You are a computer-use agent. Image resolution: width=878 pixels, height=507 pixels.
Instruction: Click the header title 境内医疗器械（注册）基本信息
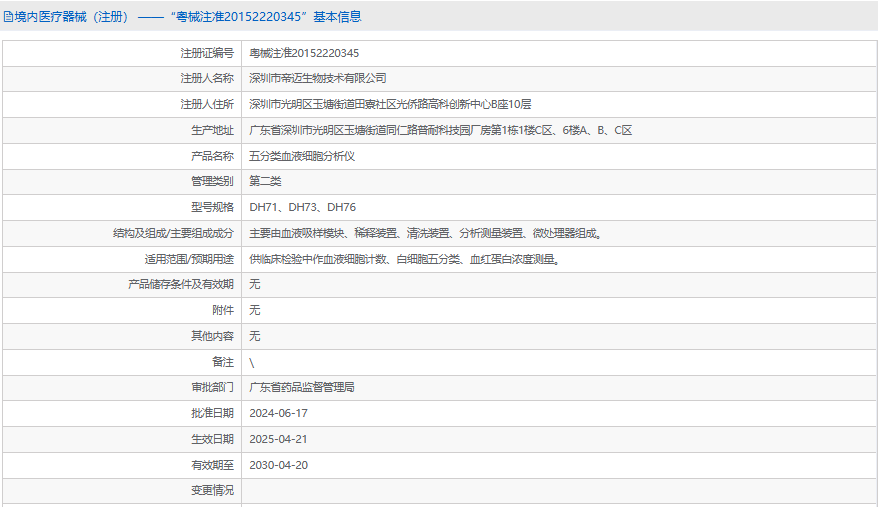point(188,17)
